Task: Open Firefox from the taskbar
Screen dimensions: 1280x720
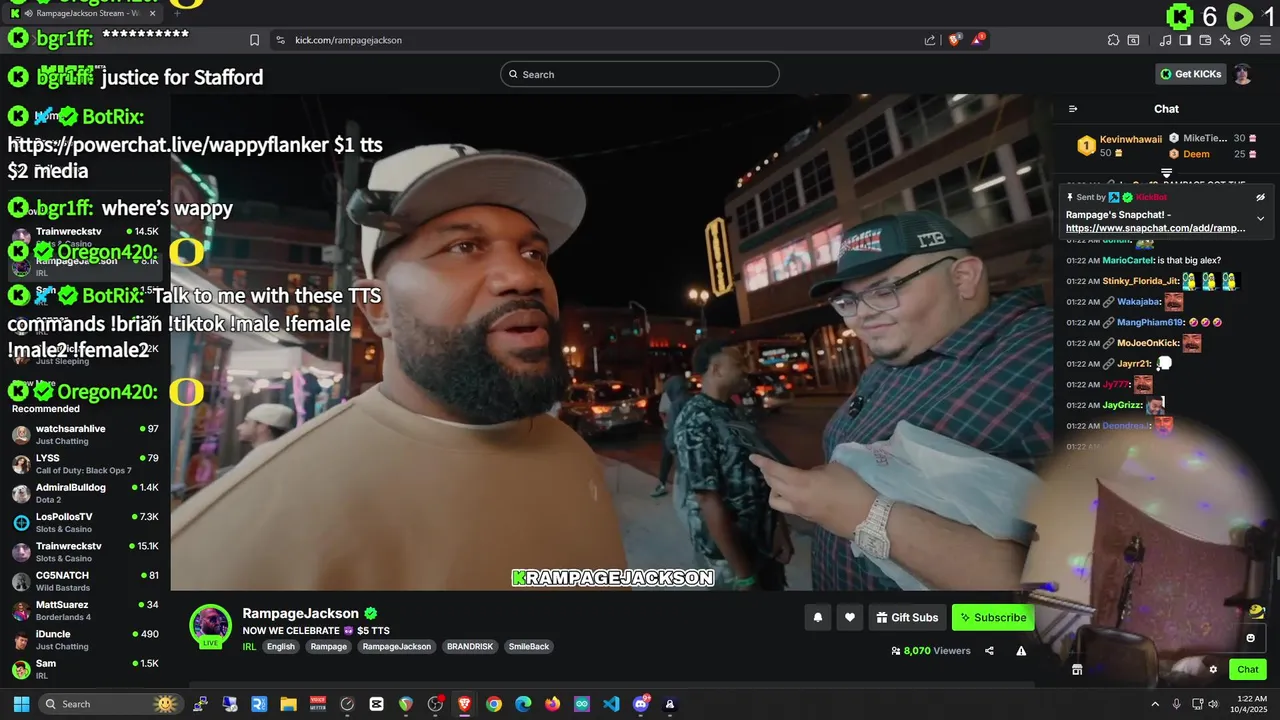Action: (553, 704)
